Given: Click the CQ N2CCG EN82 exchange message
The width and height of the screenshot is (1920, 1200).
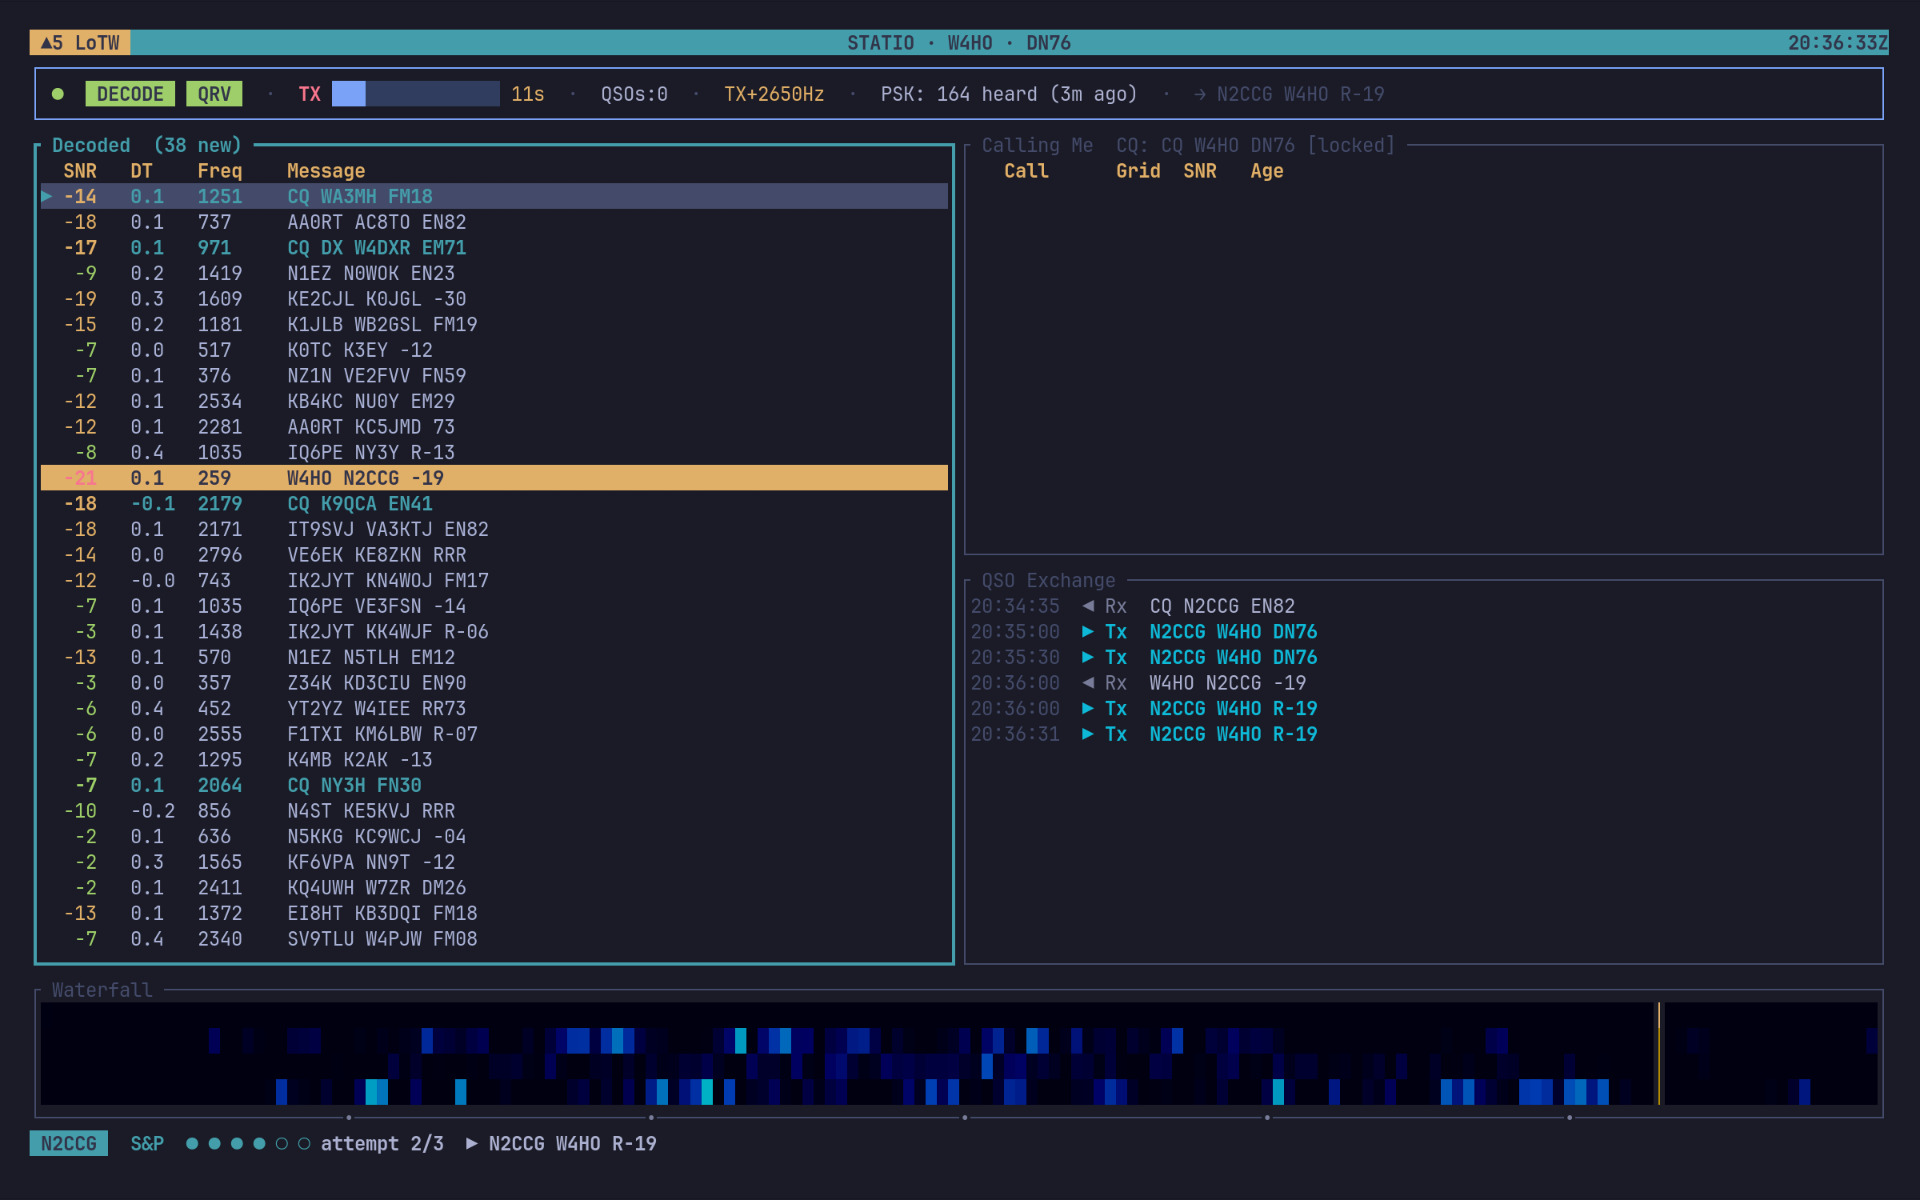Looking at the screenshot, I should [x=1222, y=606].
